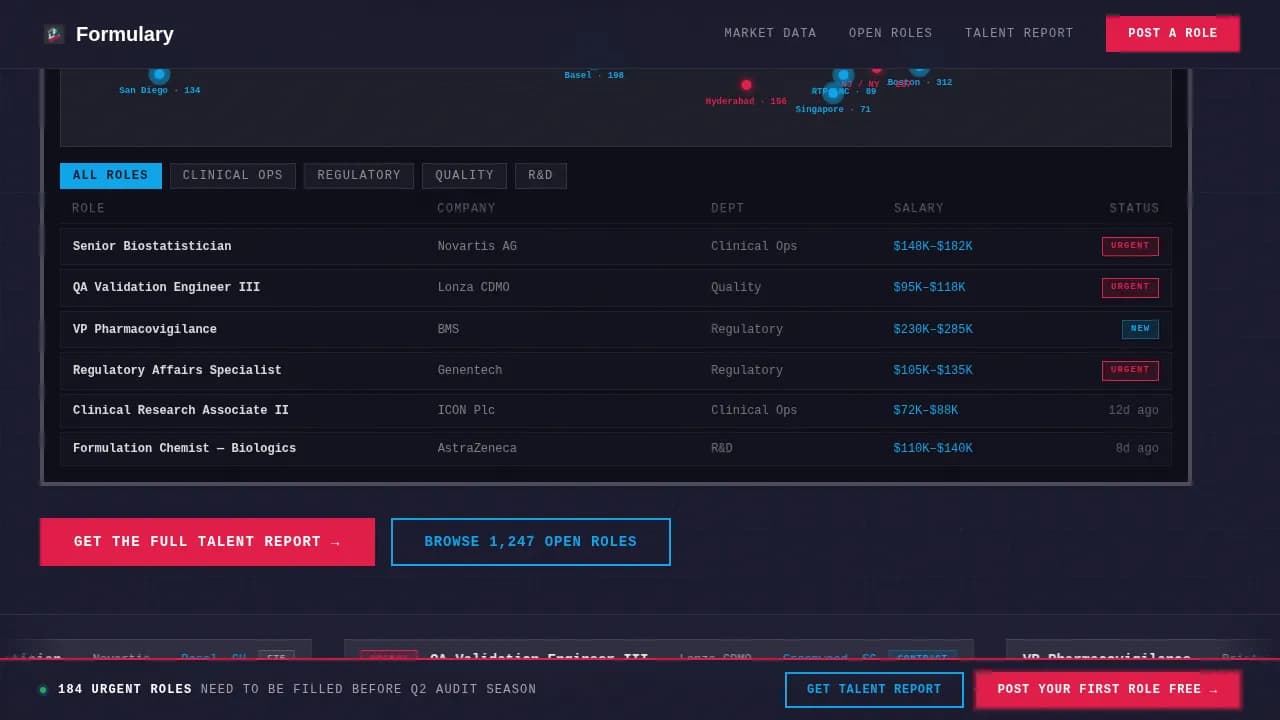The image size is (1280, 720).
Task: Click the Urgent badge on Senior Biostatistician
Action: (1130, 246)
